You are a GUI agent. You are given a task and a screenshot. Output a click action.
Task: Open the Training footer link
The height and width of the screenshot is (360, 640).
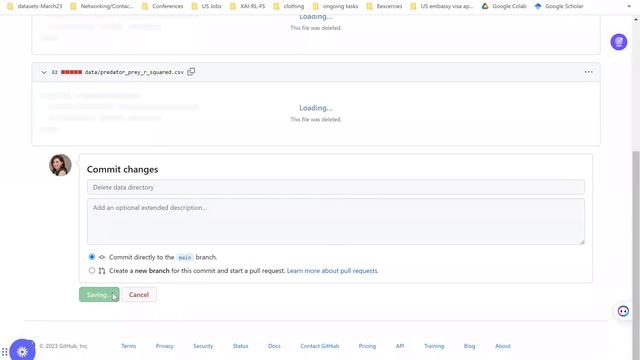[x=434, y=346]
